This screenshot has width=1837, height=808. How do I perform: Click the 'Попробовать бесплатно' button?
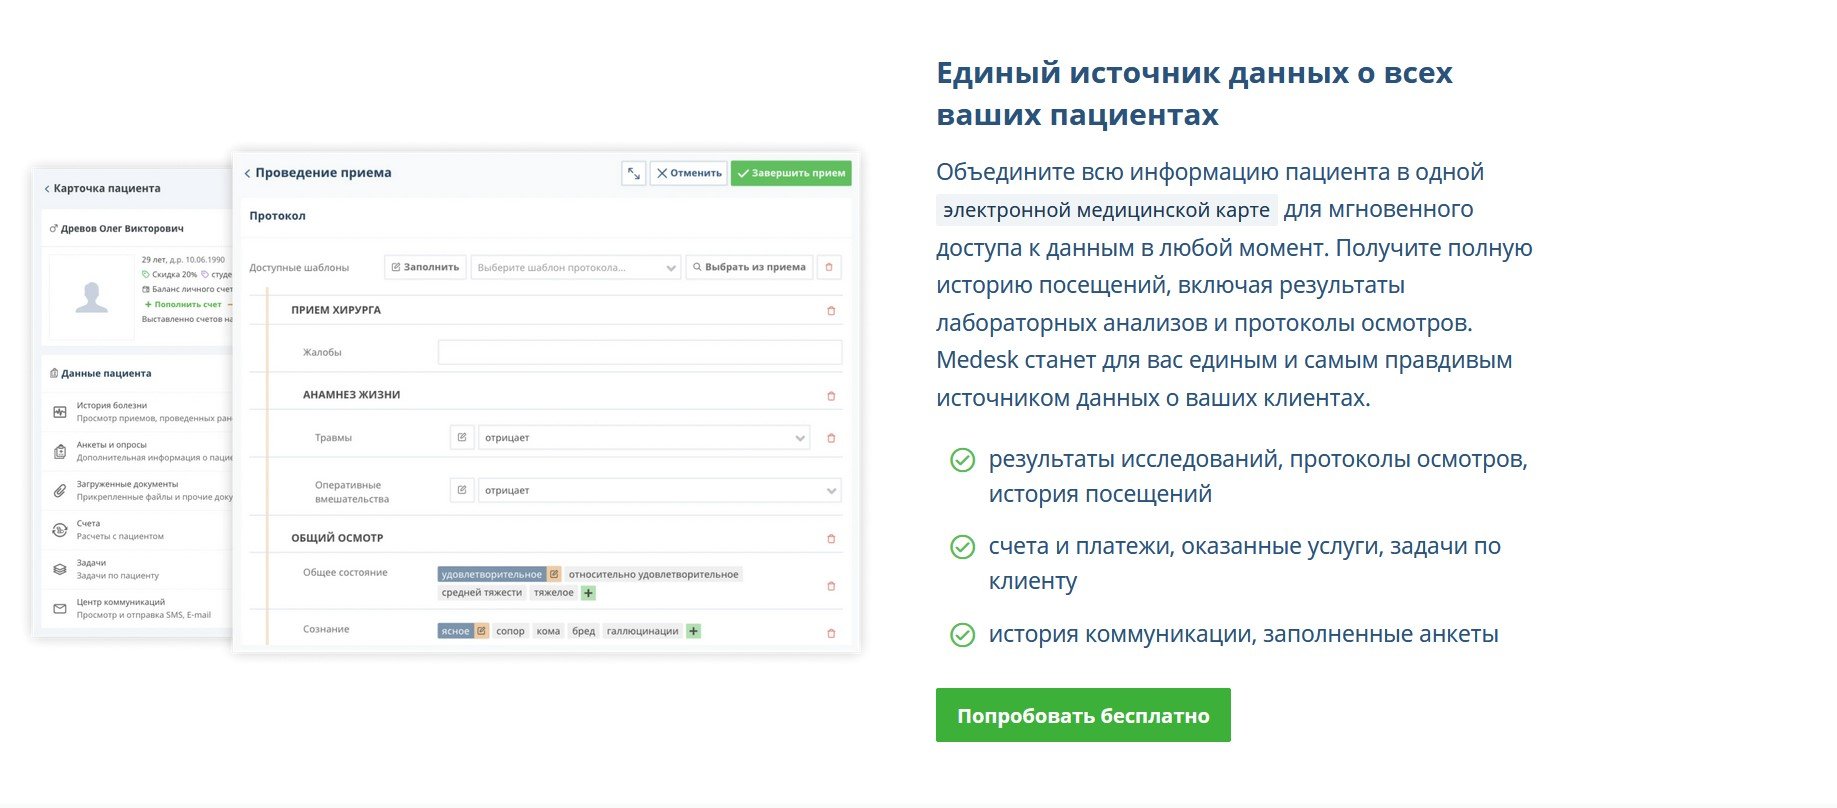[x=1083, y=715]
